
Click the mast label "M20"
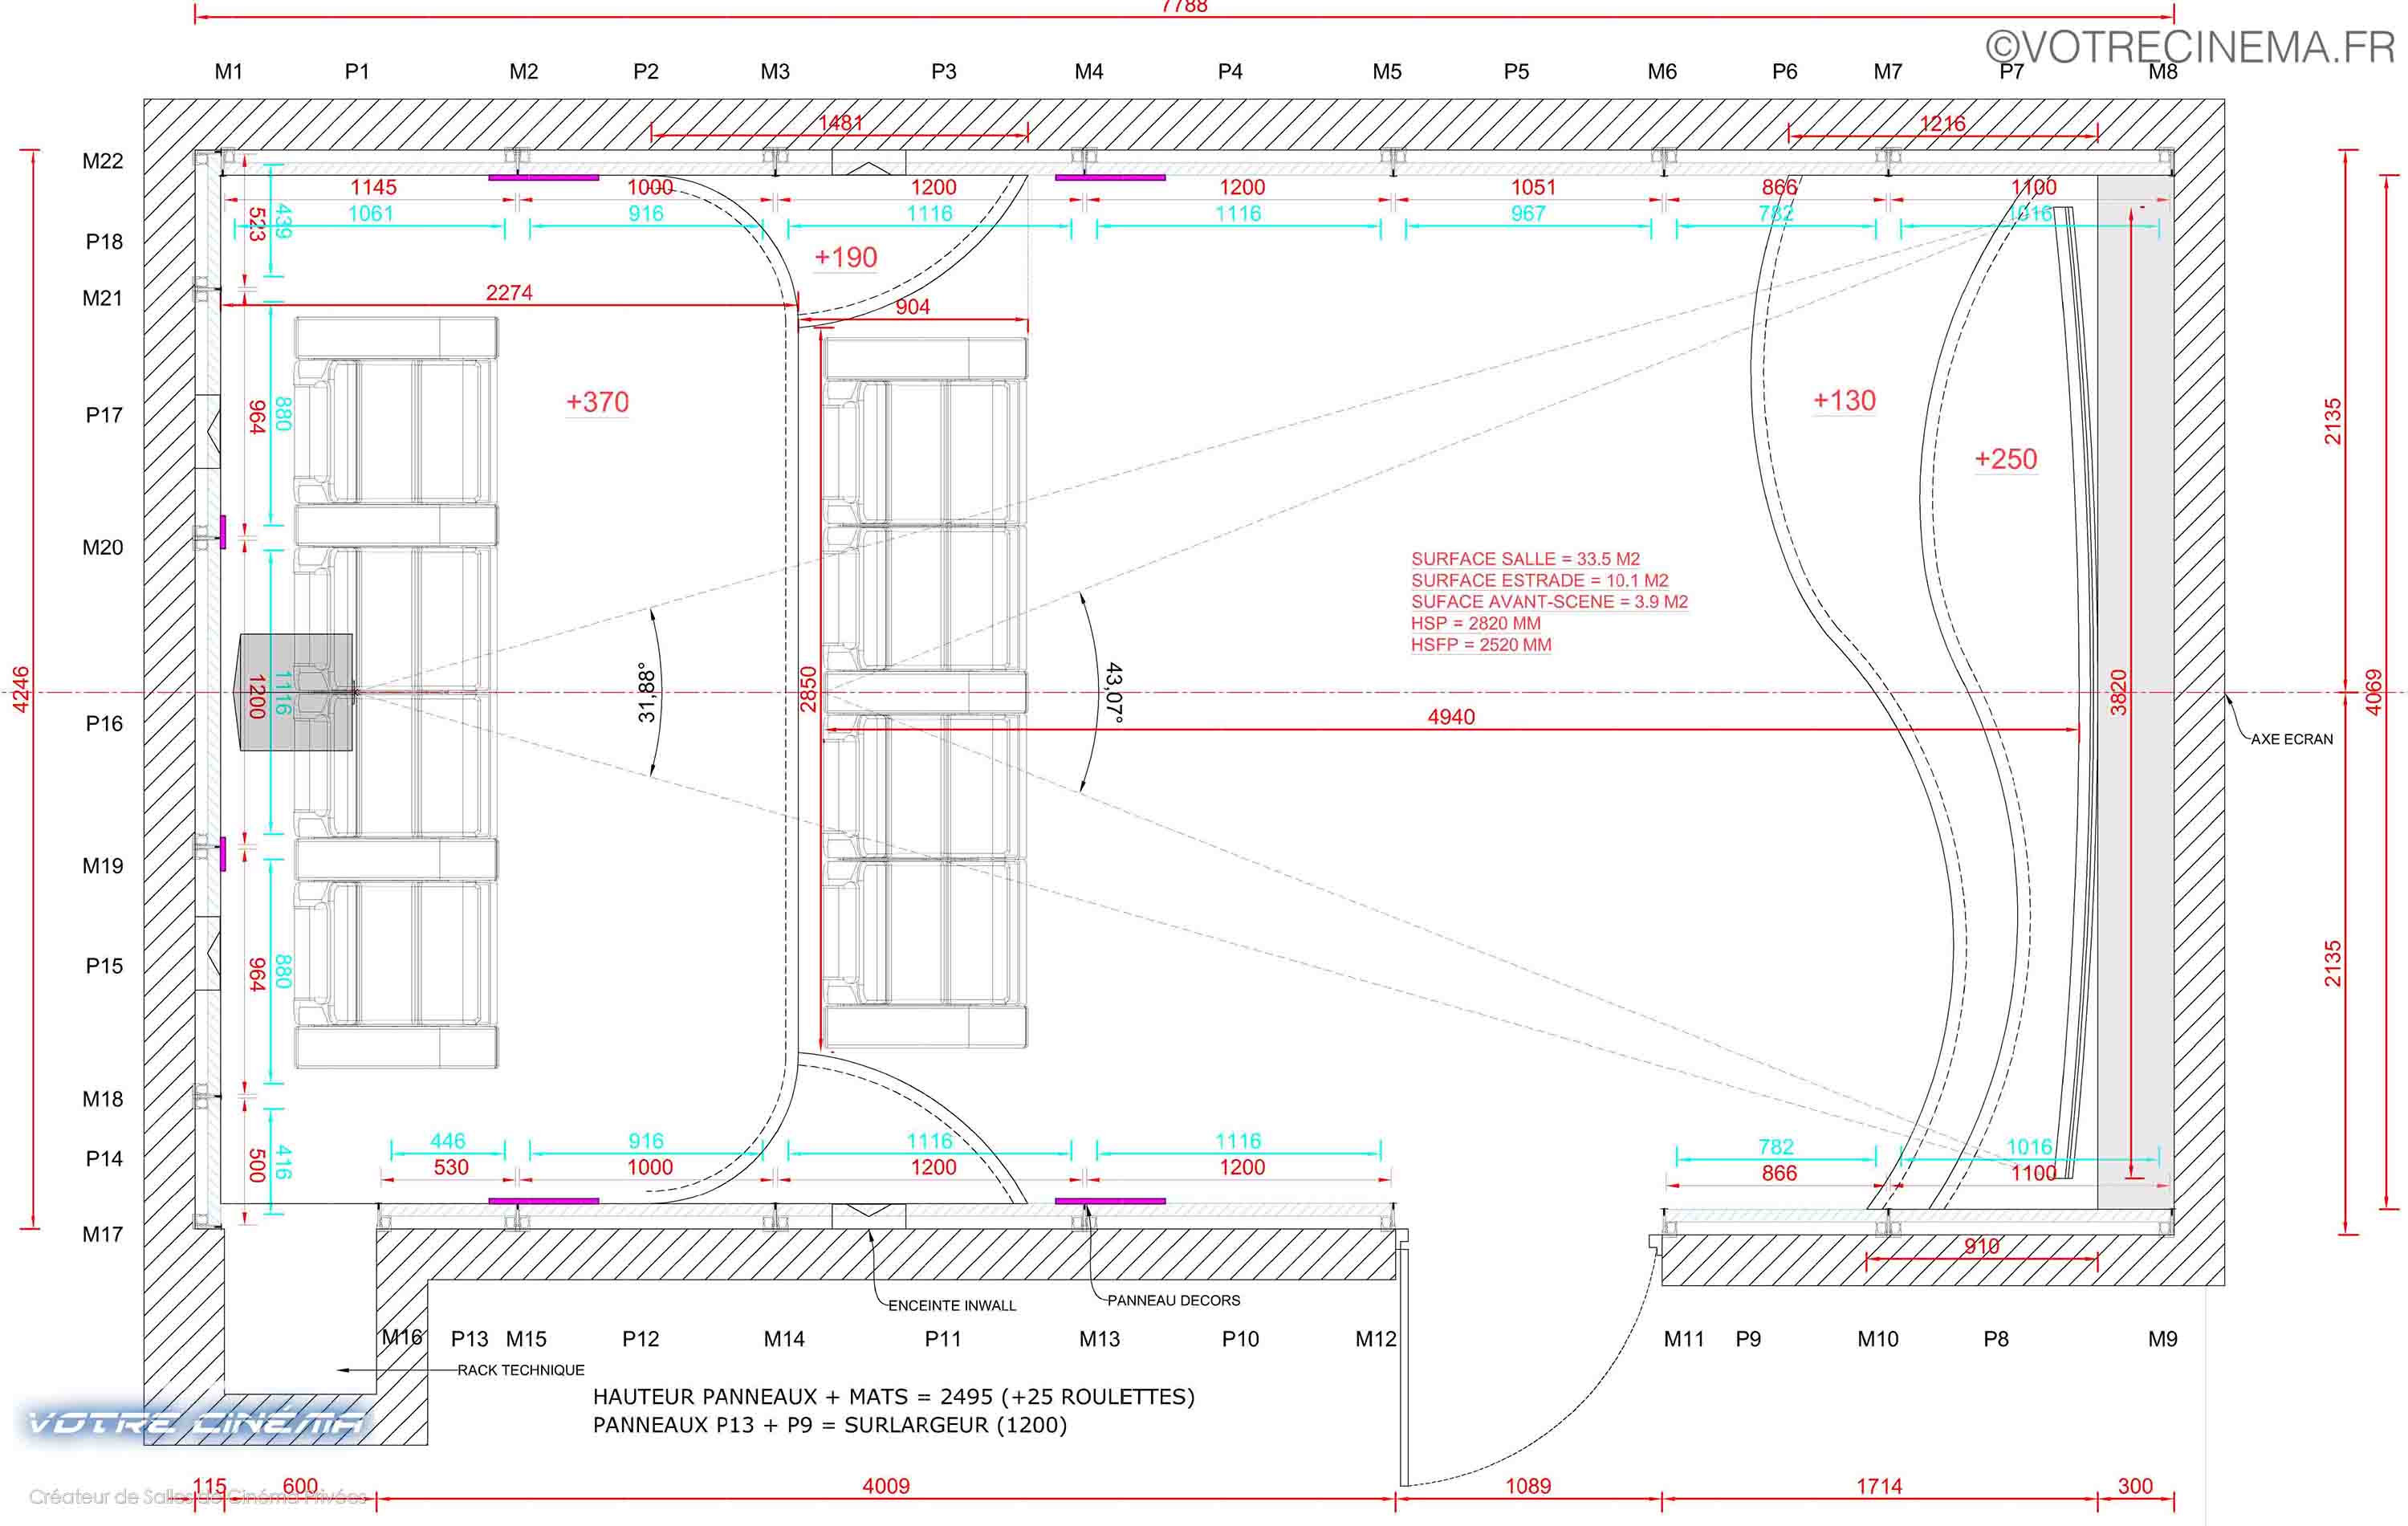(103, 547)
